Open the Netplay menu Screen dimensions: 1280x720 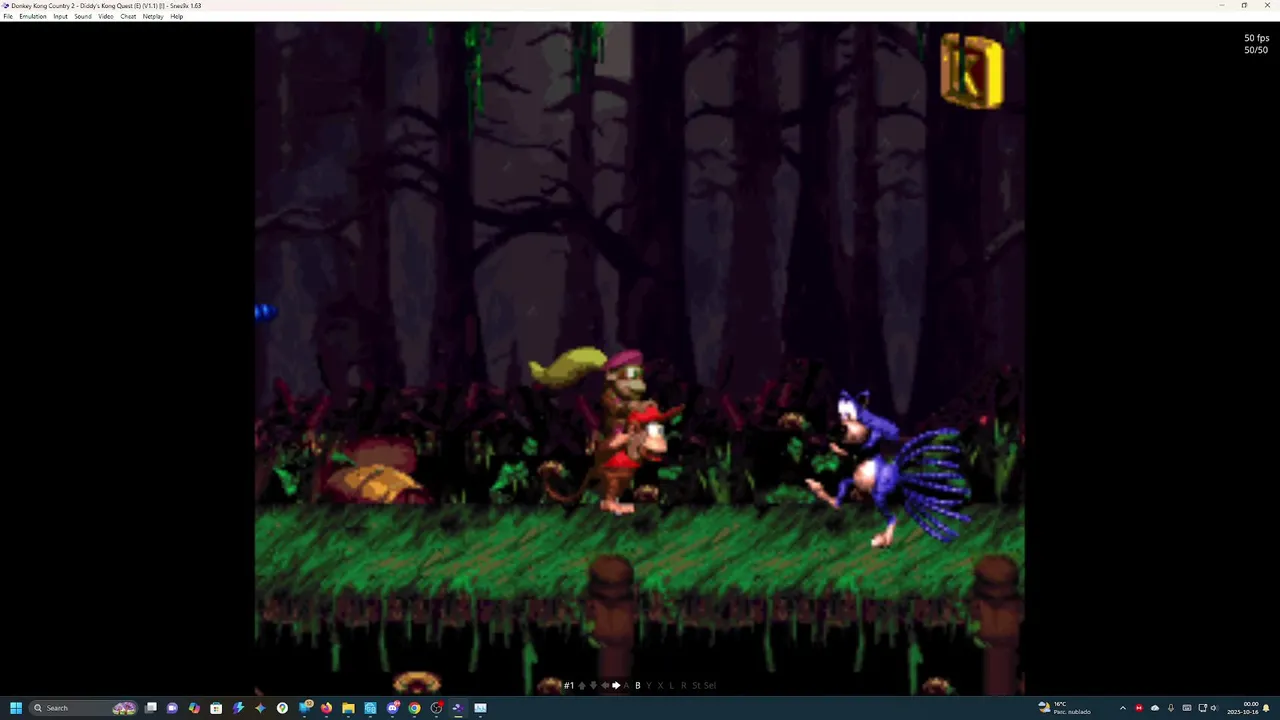coord(153,16)
